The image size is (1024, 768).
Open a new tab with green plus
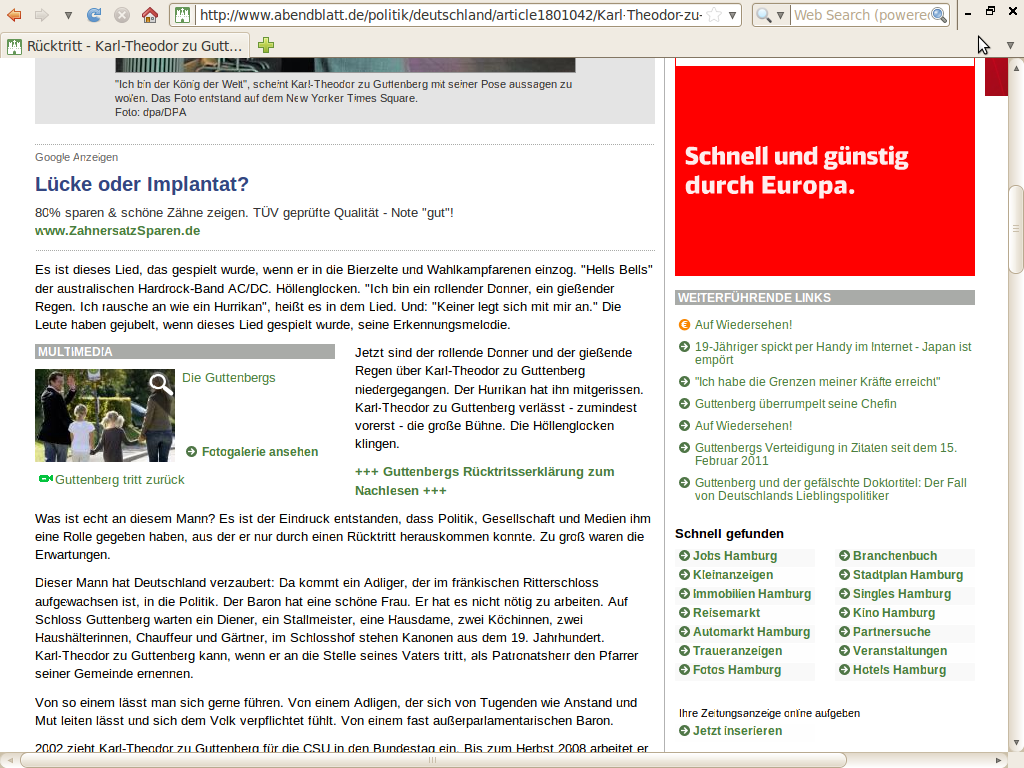click(266, 45)
